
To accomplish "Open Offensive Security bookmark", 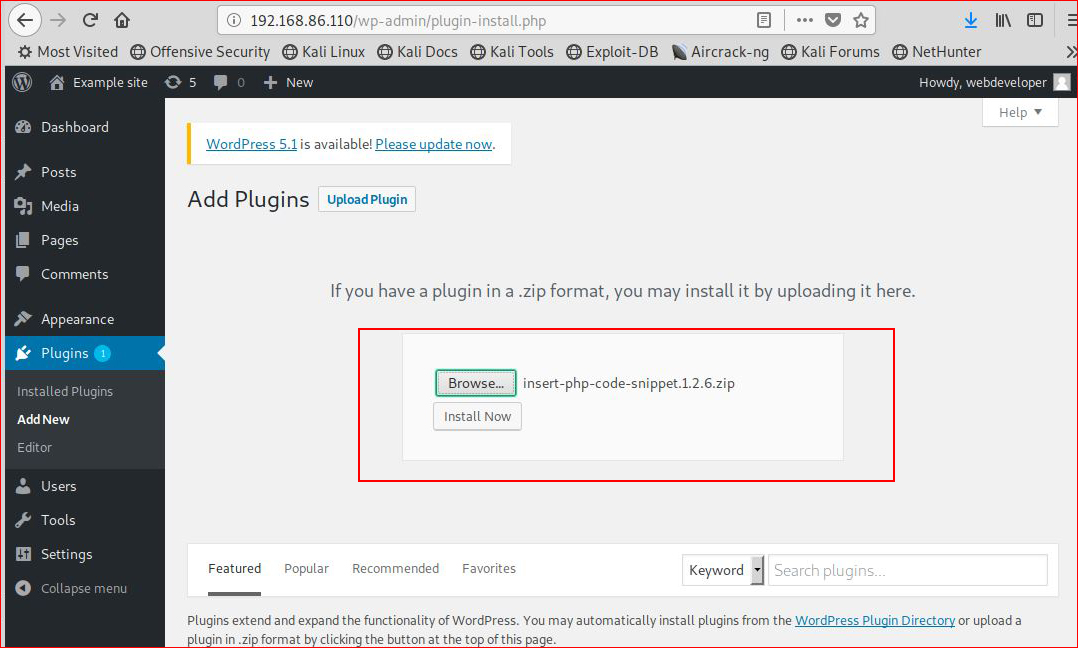I will [x=200, y=52].
